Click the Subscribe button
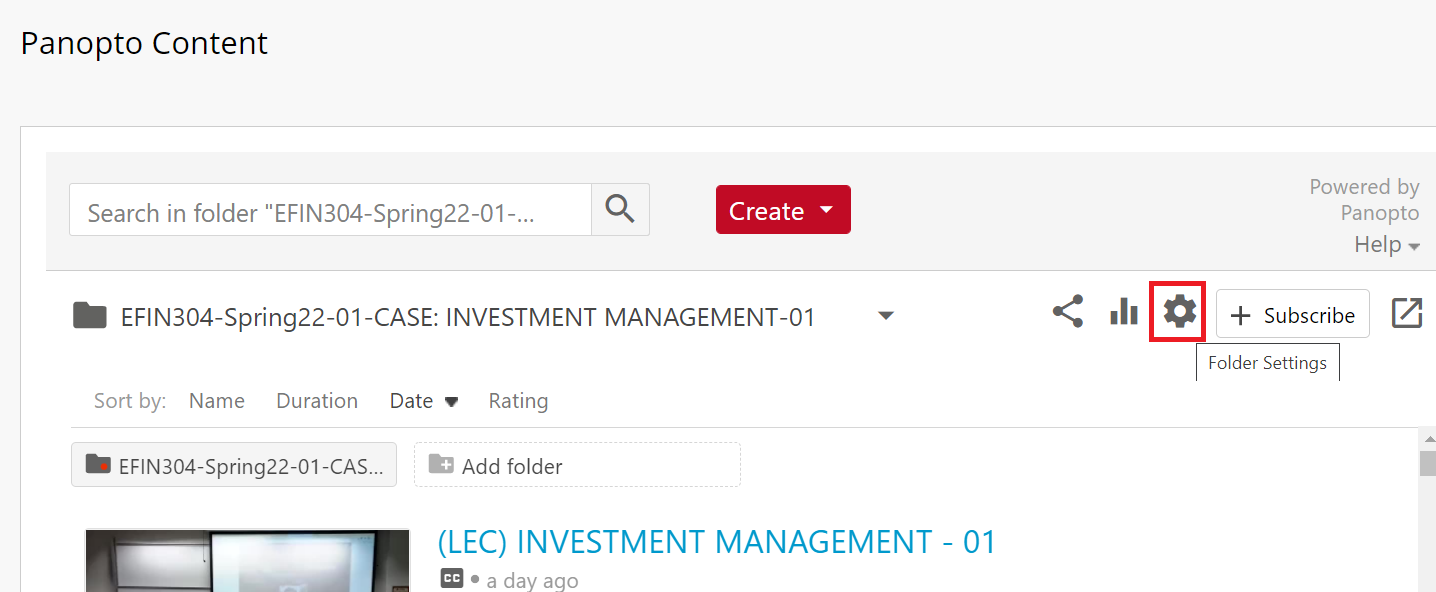Viewport: 1436px width, 592px height. click(1292, 315)
